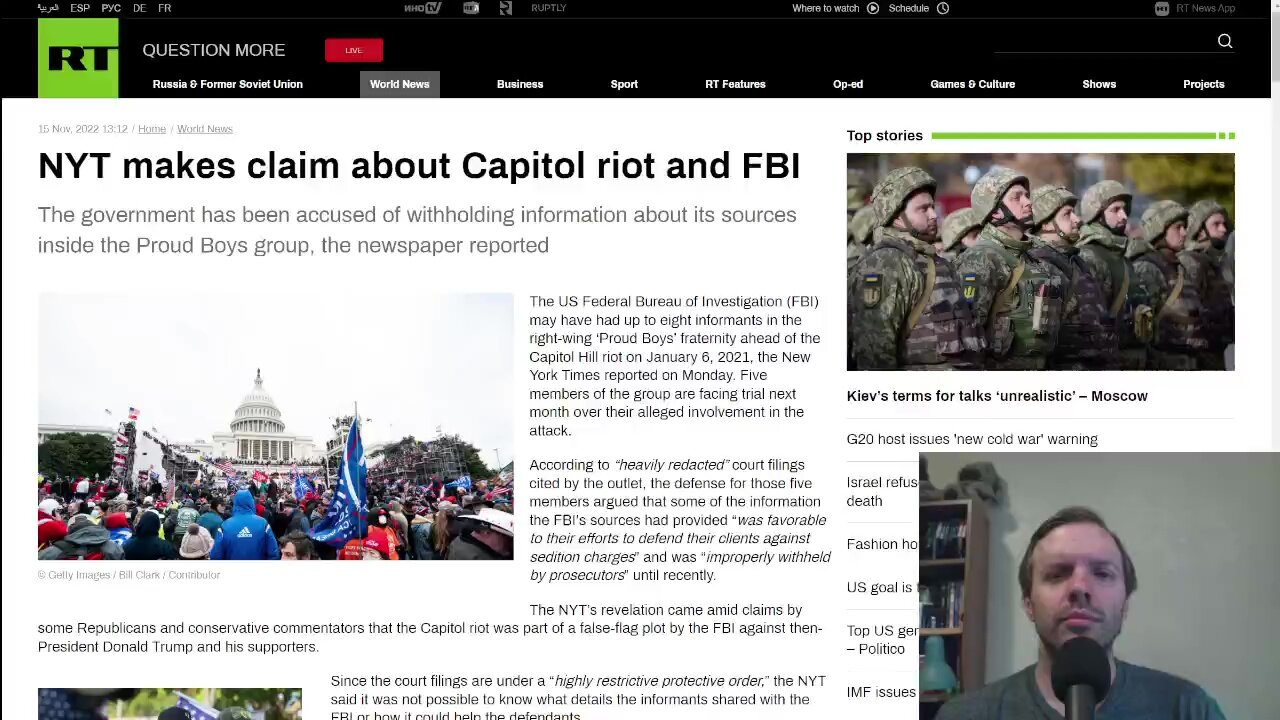1280x720 pixels.
Task: Open G20 host 'new cold war' warning story
Action: coord(972,439)
